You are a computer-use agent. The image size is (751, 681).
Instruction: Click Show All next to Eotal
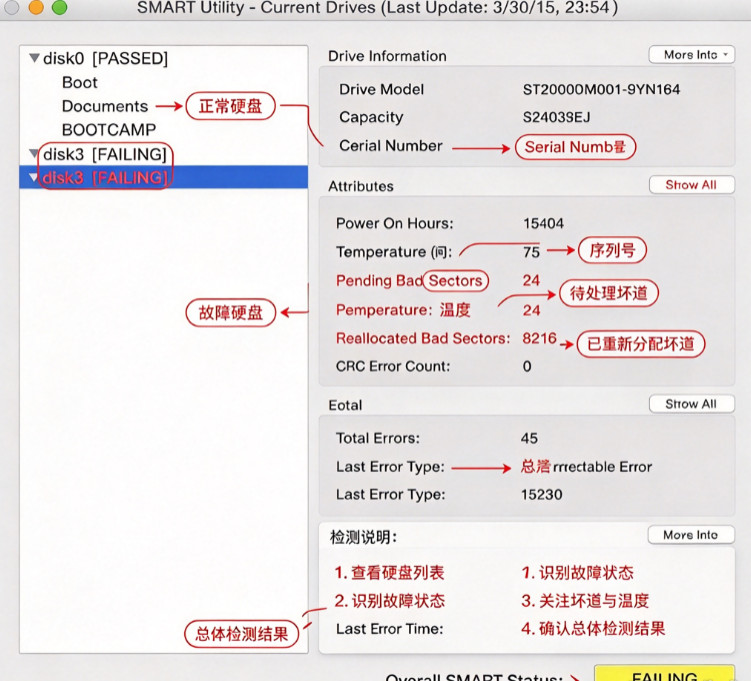691,404
